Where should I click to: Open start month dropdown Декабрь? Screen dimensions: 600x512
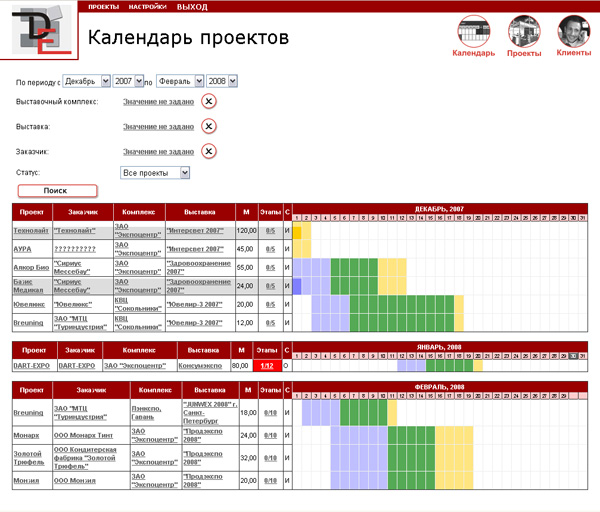(x=86, y=81)
